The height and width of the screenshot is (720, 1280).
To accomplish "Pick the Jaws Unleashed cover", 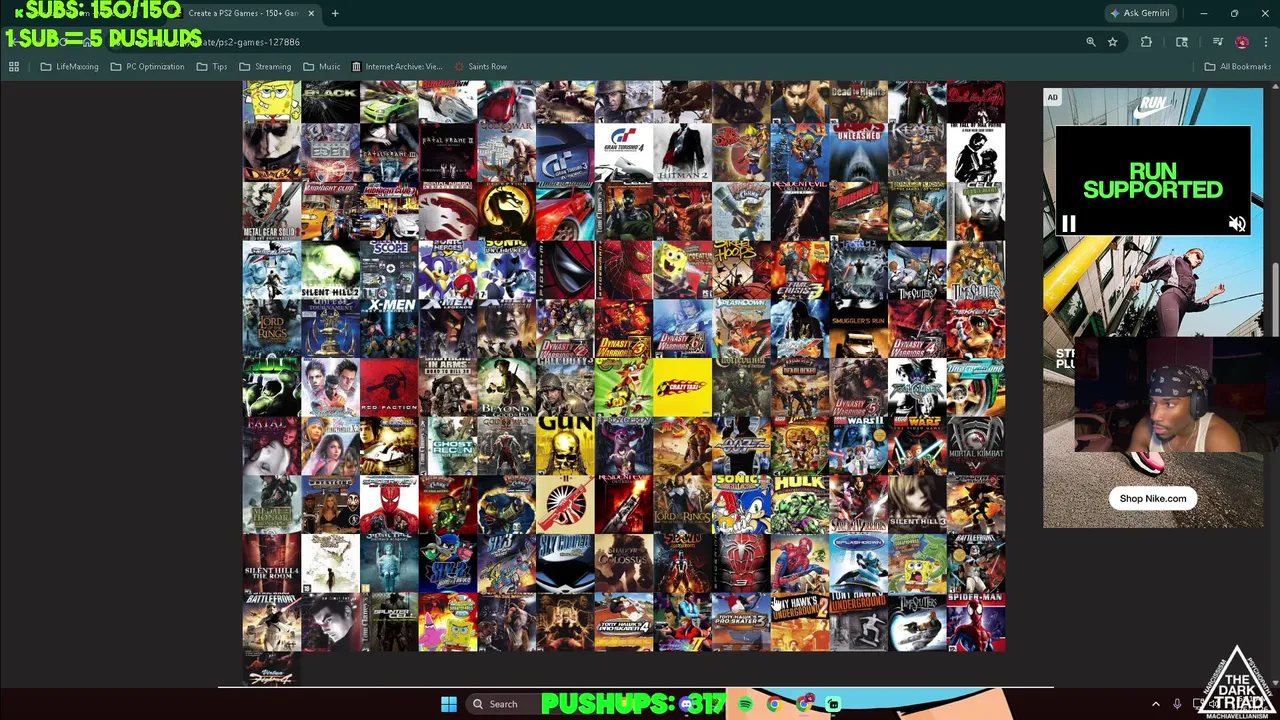I will (859, 153).
